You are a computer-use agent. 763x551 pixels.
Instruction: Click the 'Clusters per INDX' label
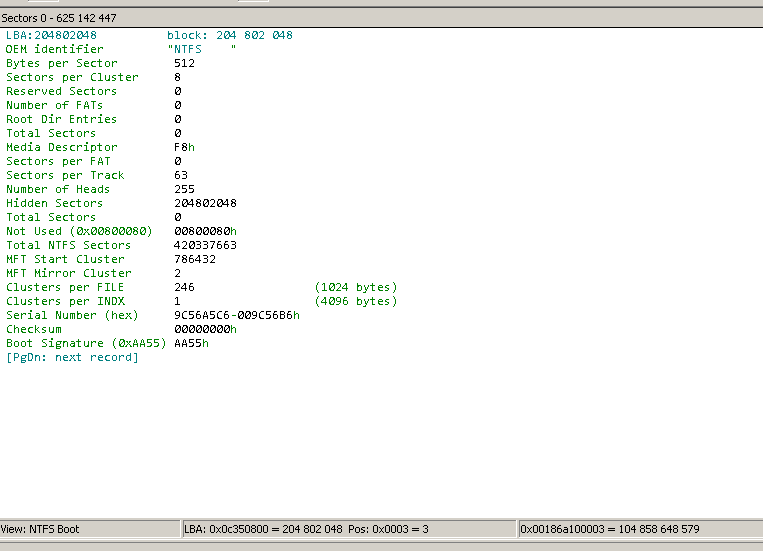[x=65, y=301]
